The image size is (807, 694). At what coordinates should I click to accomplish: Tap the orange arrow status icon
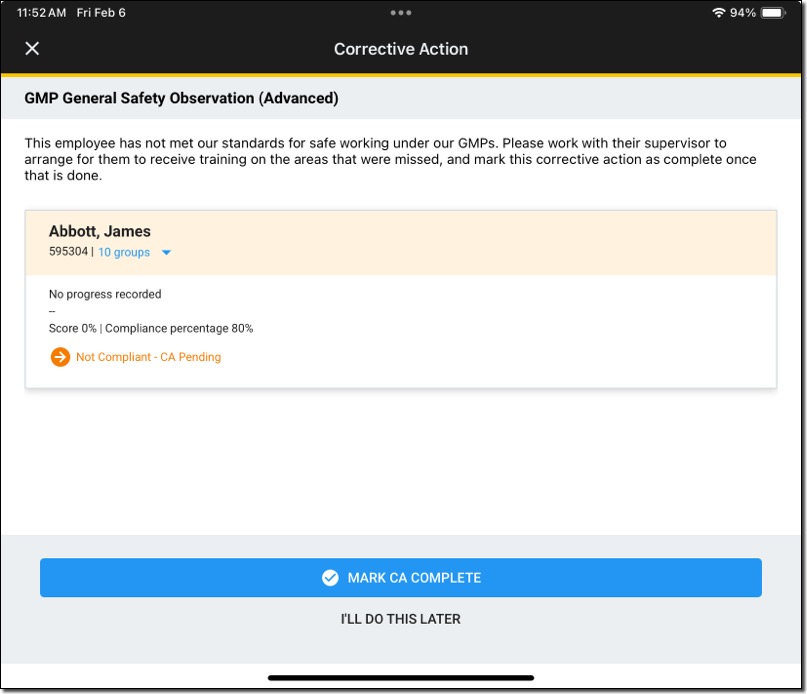pos(60,357)
